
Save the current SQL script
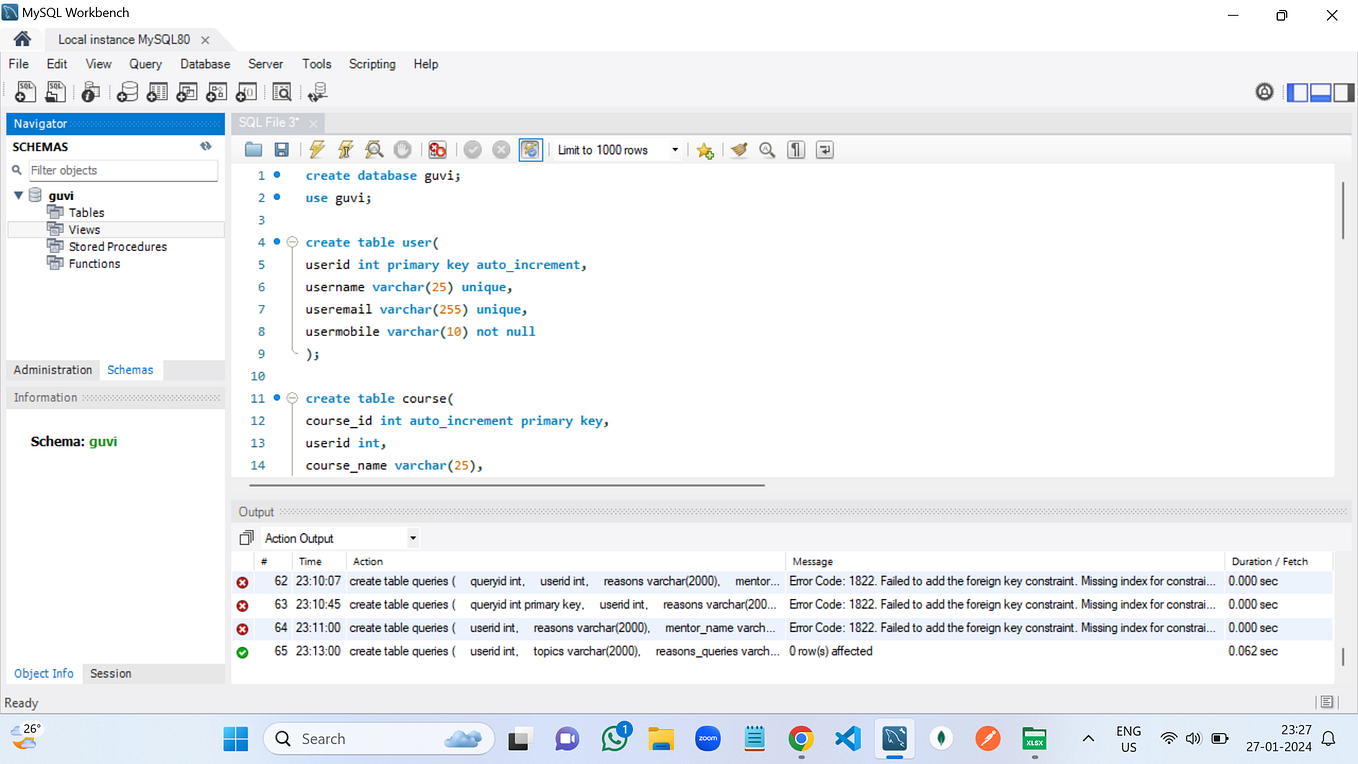pos(281,149)
